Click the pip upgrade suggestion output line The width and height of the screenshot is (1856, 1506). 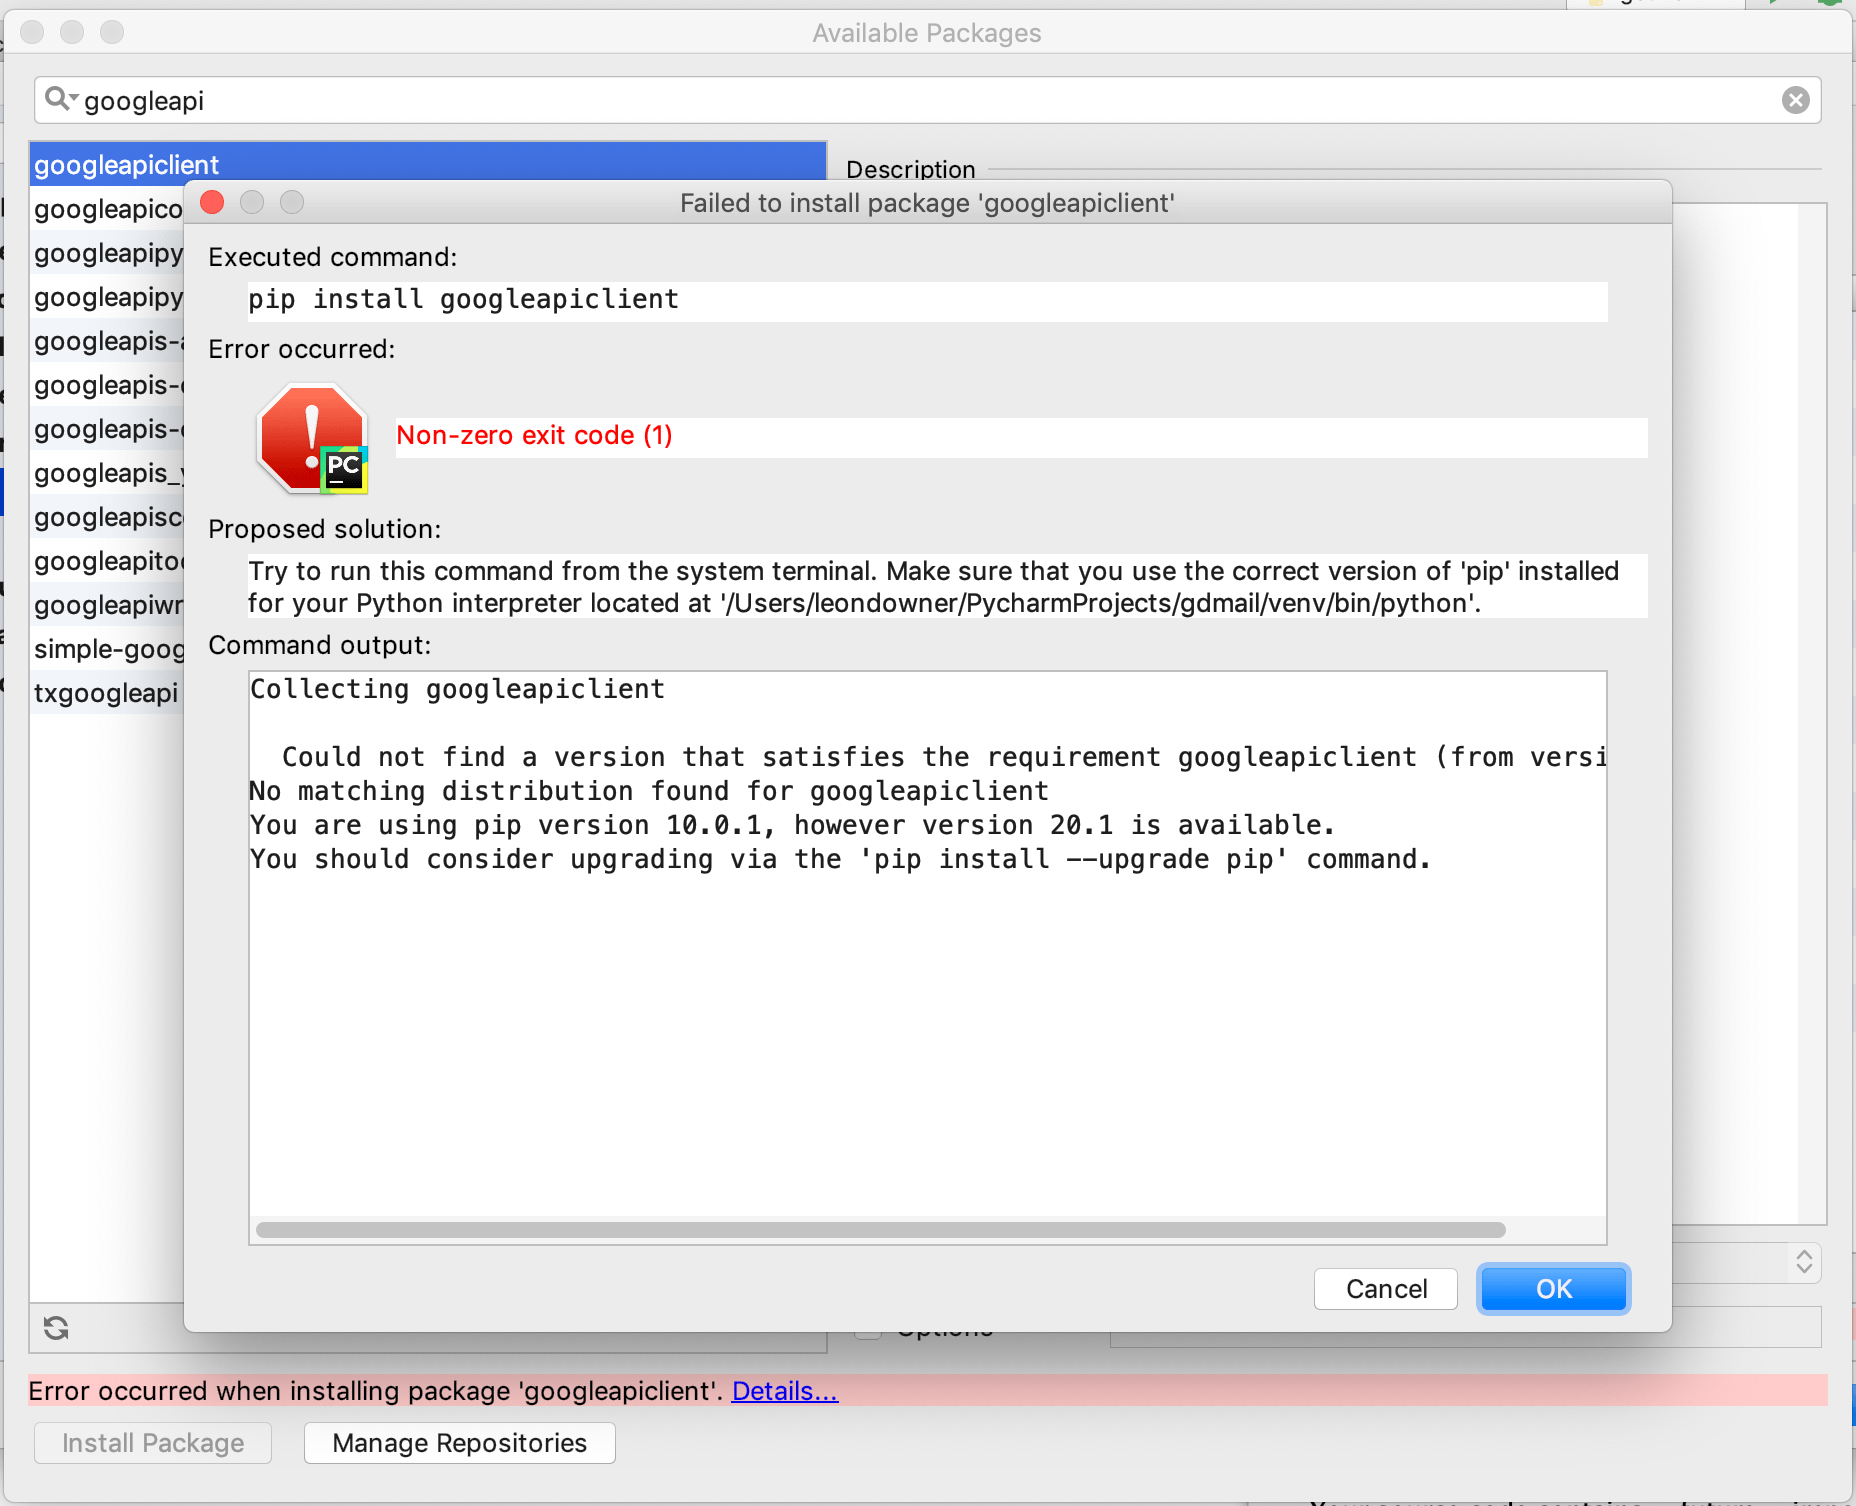[x=840, y=859]
